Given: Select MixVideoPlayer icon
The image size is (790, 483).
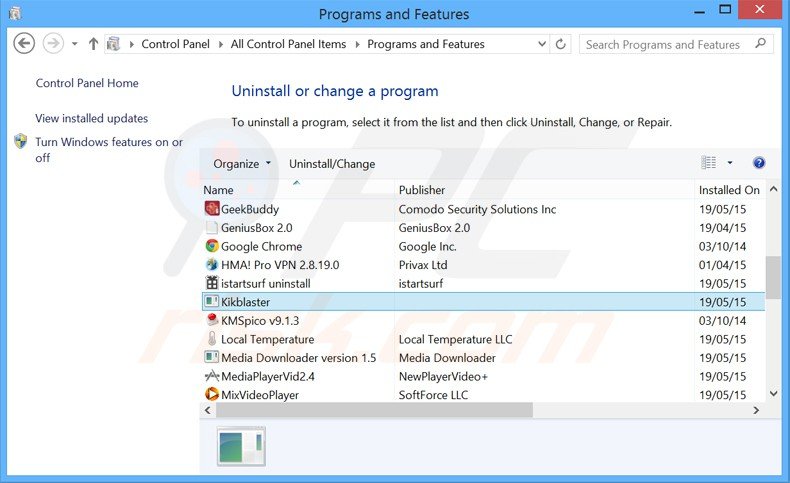Looking at the screenshot, I should click(212, 394).
